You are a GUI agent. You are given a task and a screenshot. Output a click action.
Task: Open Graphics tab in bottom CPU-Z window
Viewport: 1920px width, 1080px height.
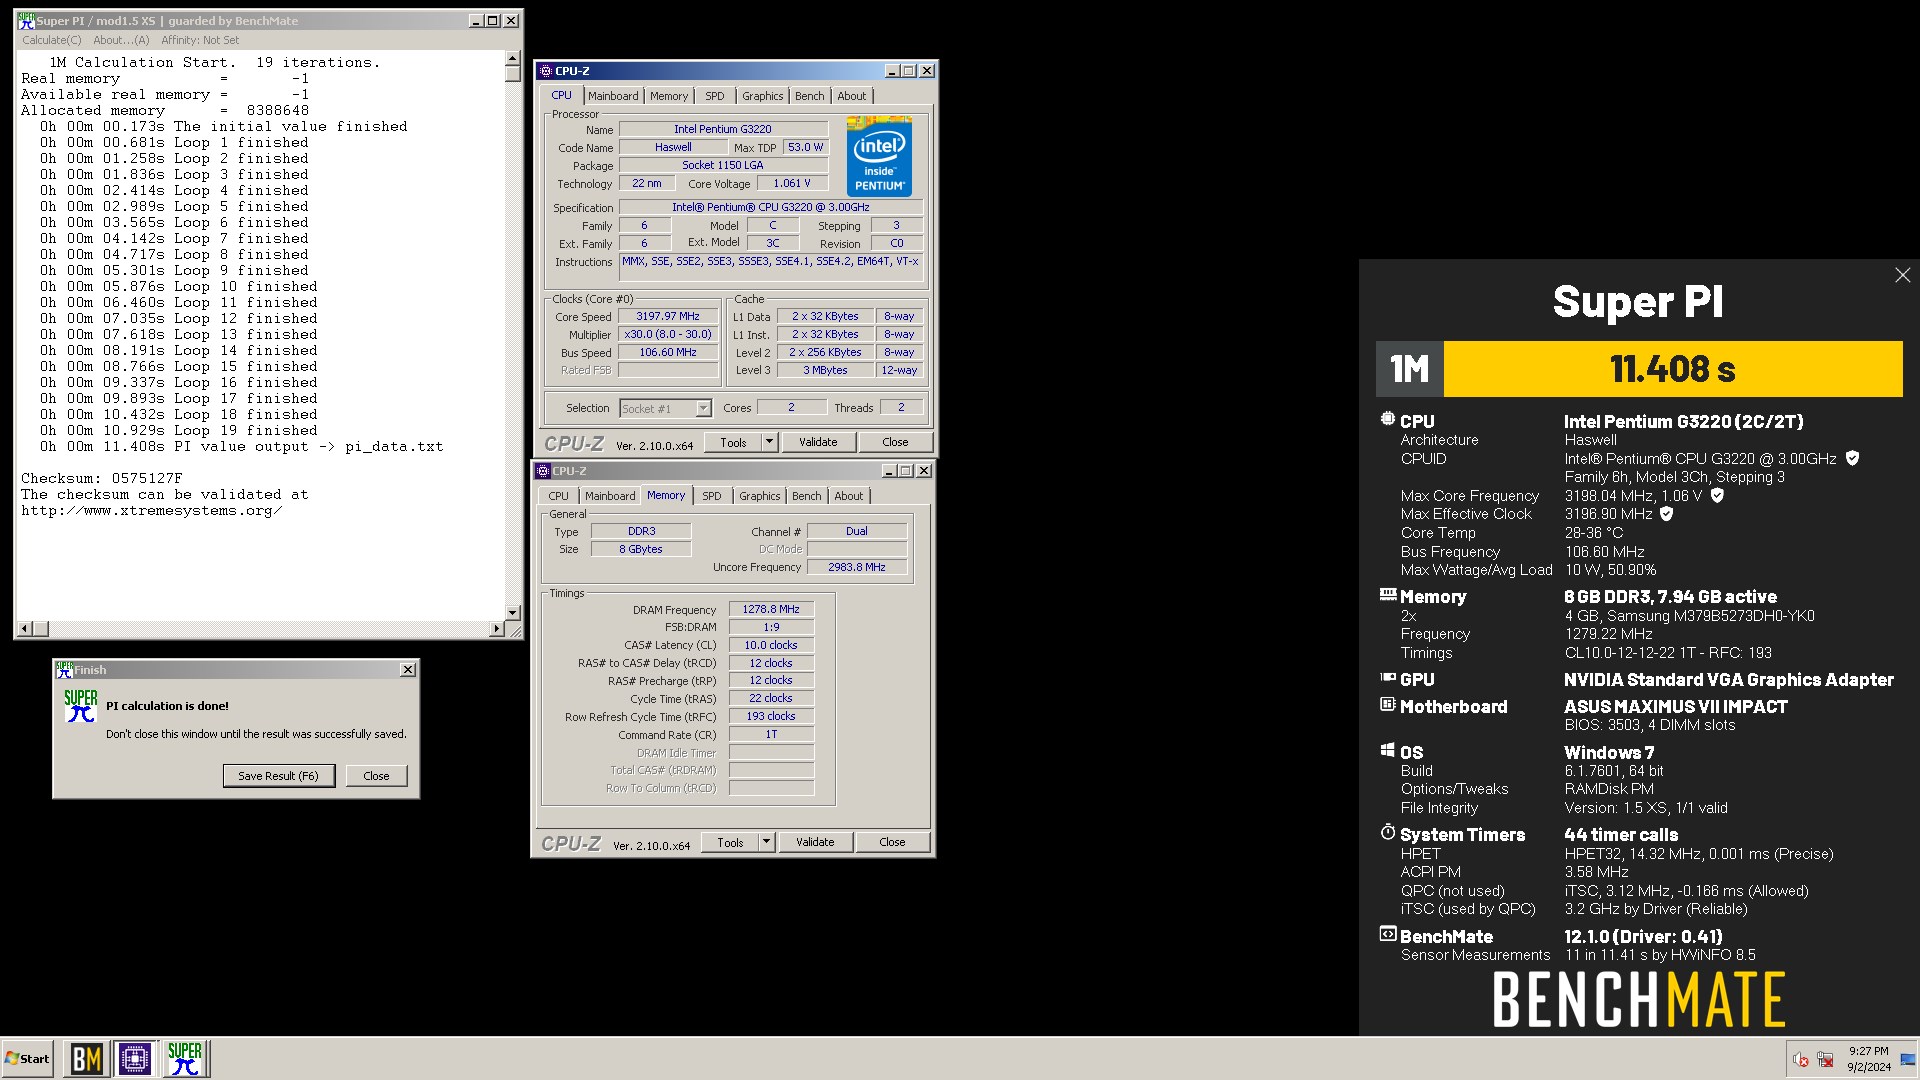(x=759, y=496)
